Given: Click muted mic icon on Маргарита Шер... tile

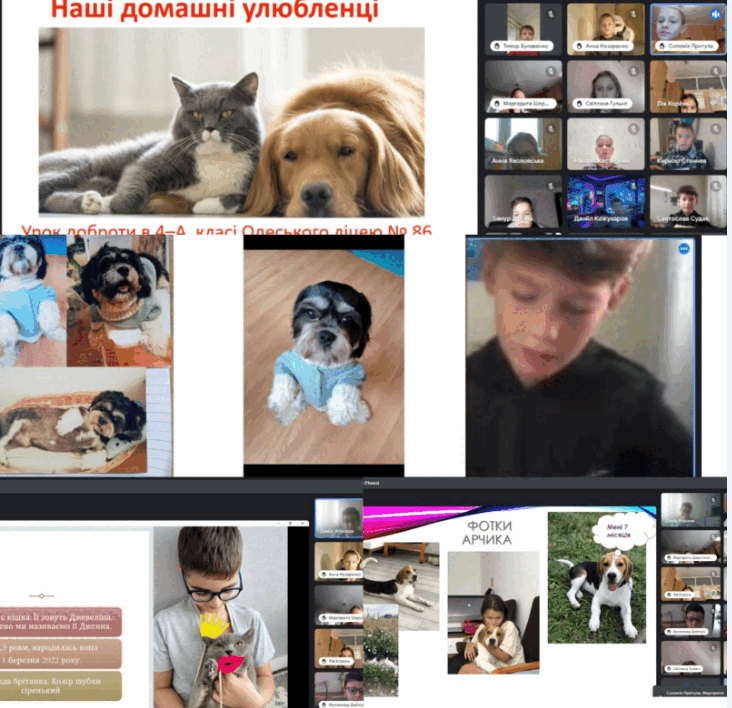Looking at the screenshot, I should click(x=551, y=71).
